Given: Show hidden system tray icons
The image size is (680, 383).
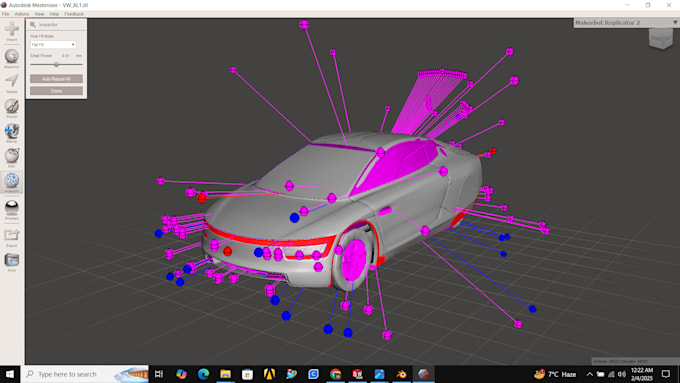Looking at the screenshot, I should pyautogui.click(x=589, y=374).
